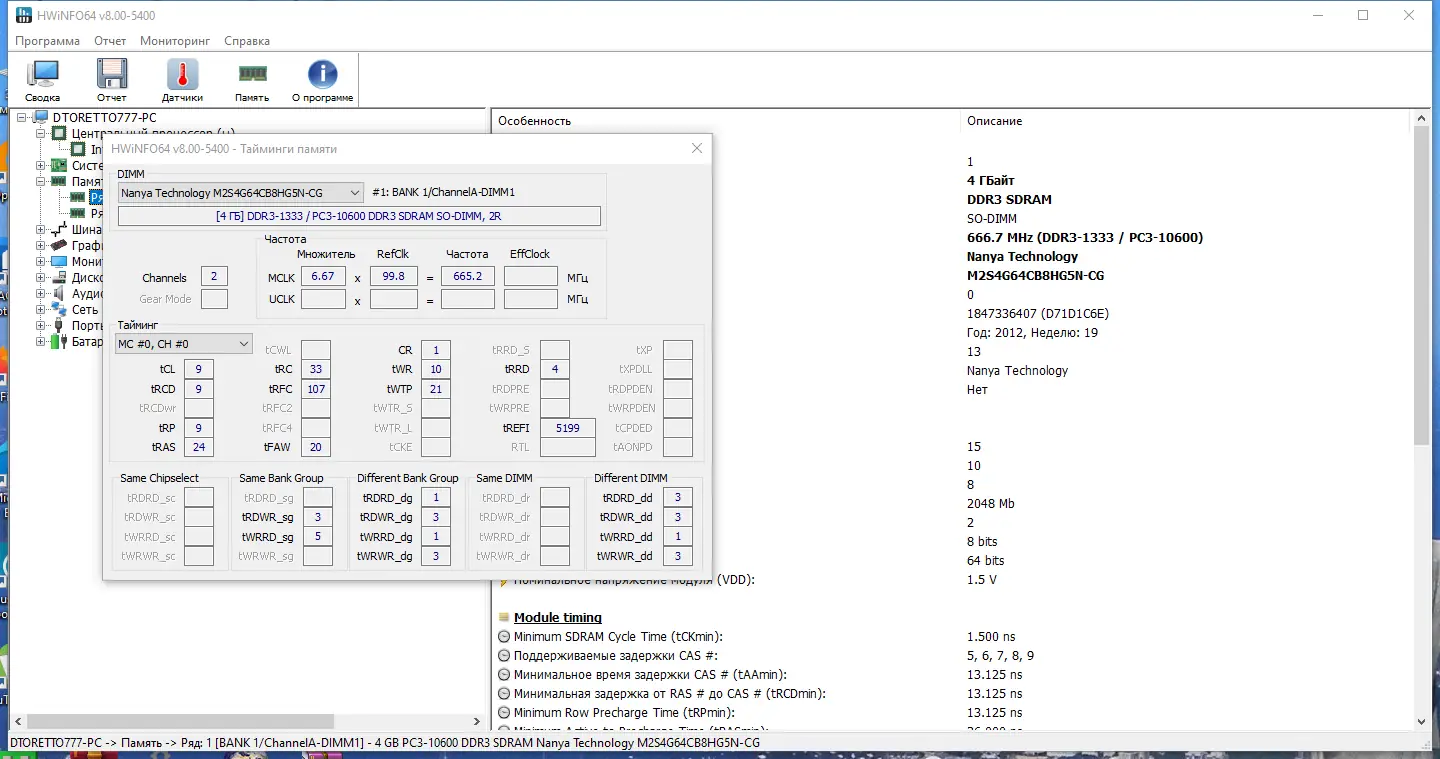Image resolution: width=1440 pixels, height=759 pixels.
Task: Open the Мониторинг menu
Action: [174, 41]
